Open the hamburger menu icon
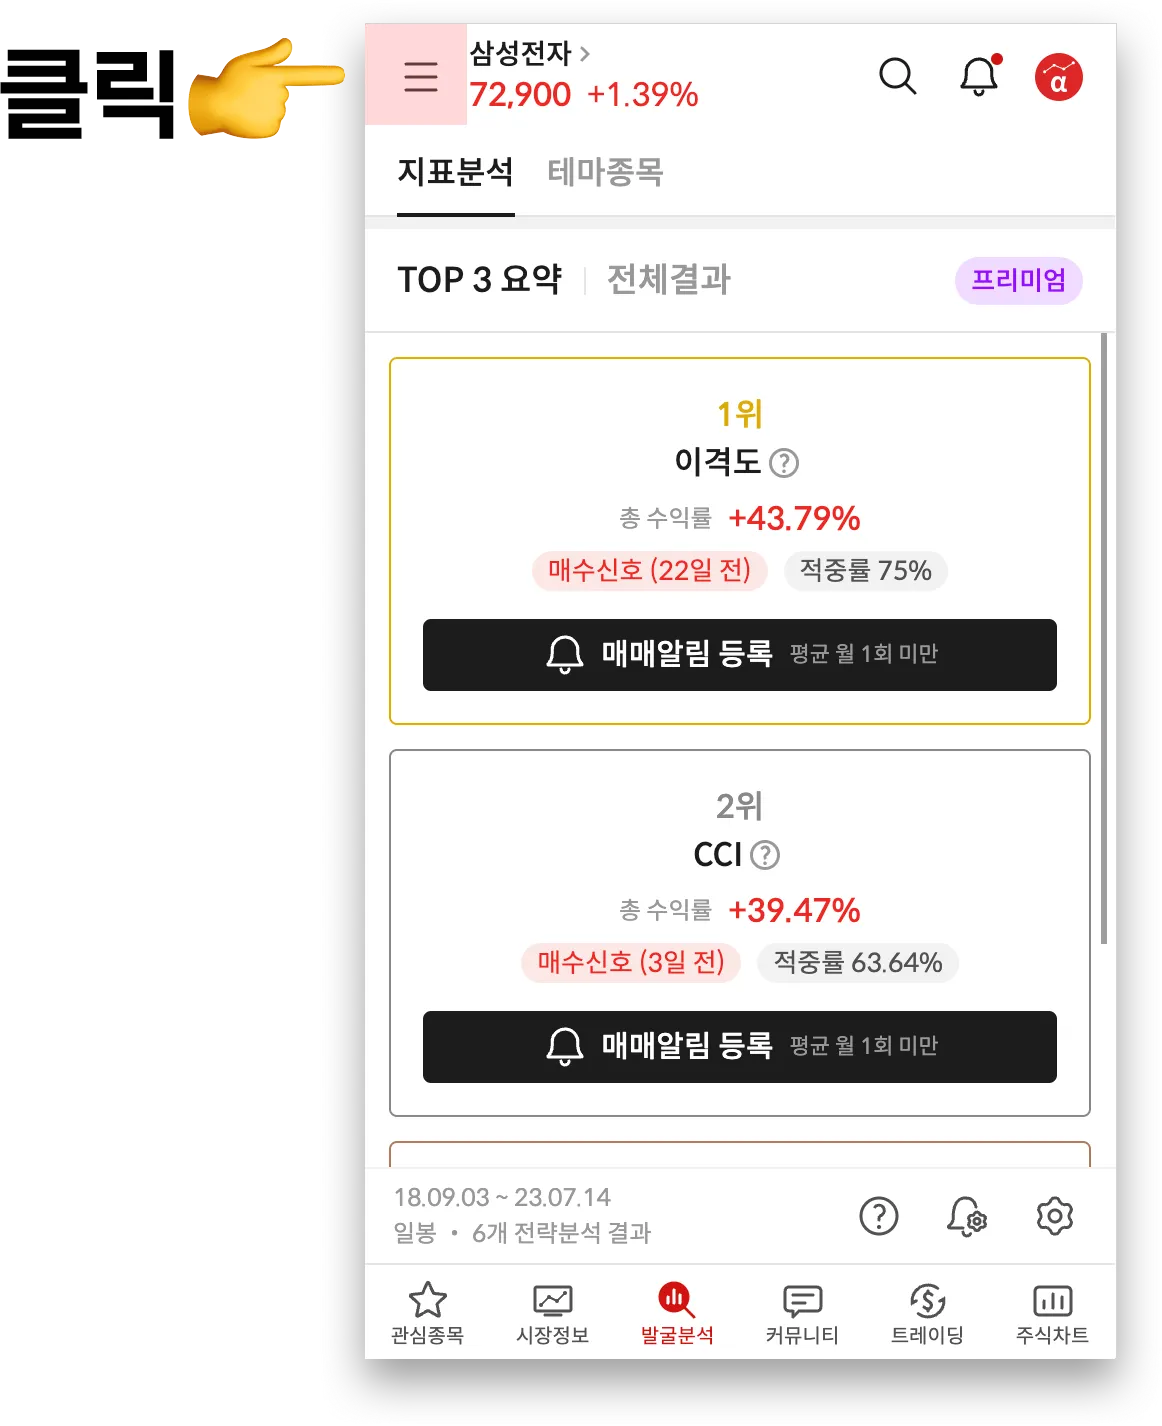Viewport: 1162px width, 1426px height. [x=420, y=76]
